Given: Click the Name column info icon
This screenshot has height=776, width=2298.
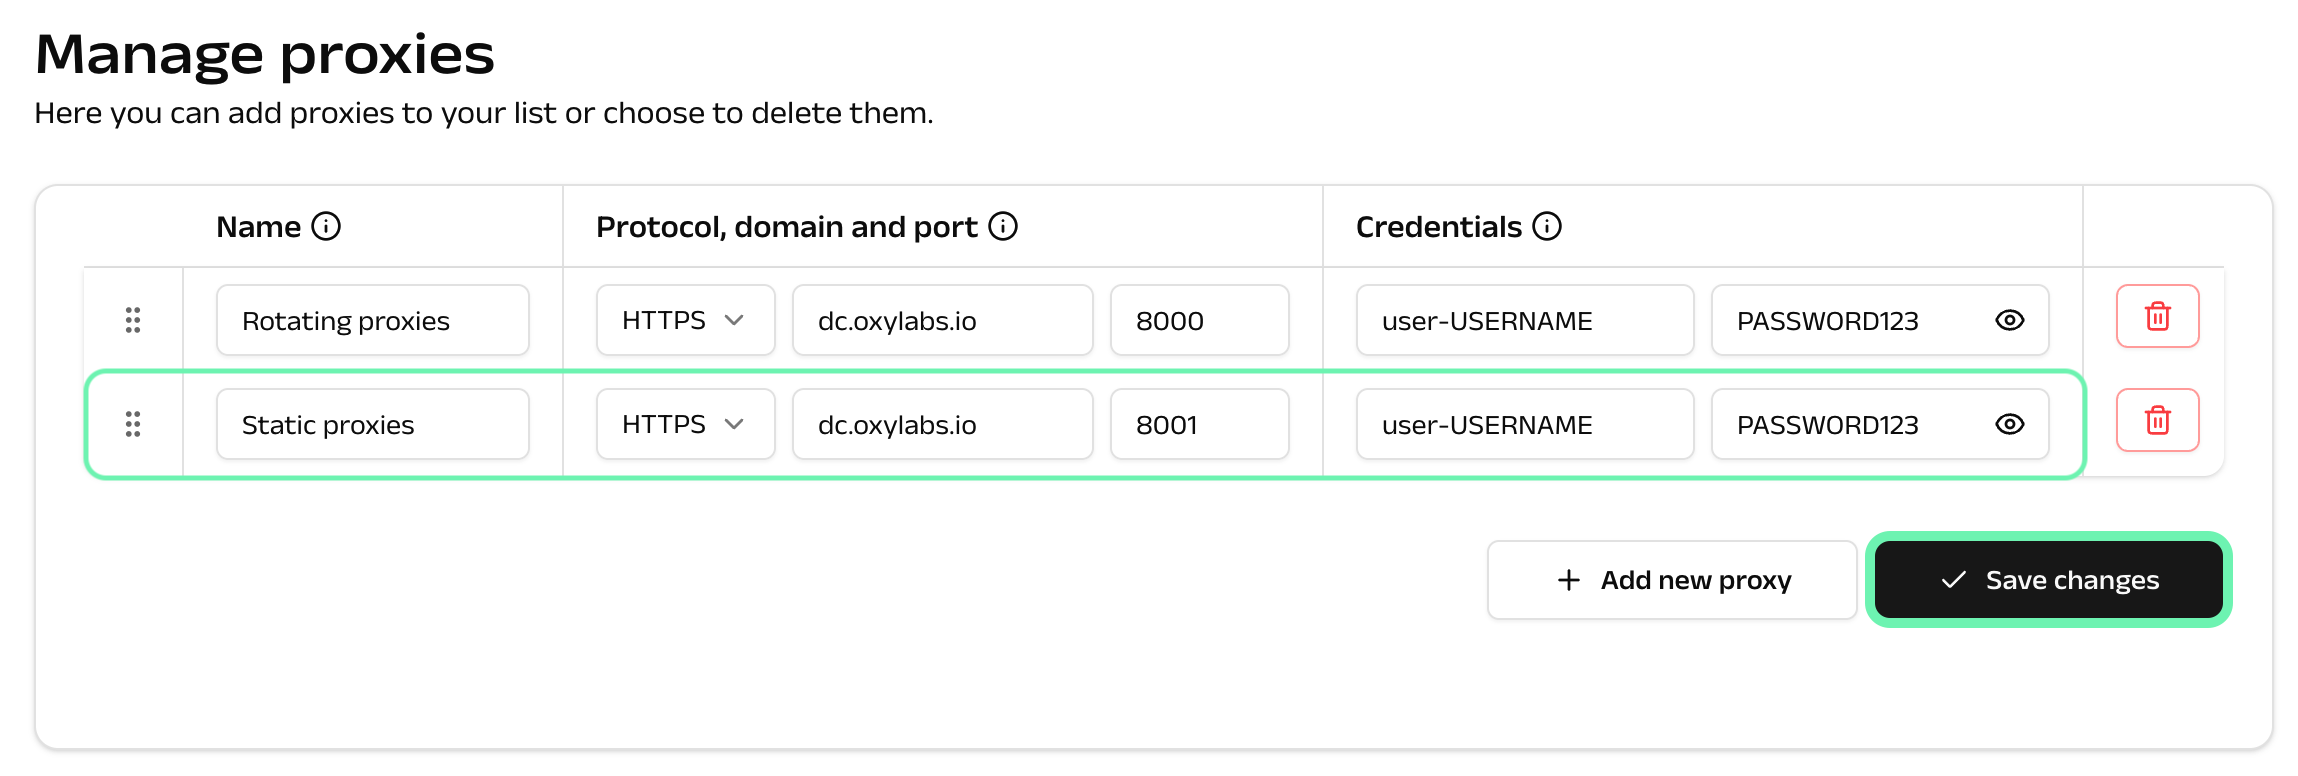Looking at the screenshot, I should click(x=326, y=227).
